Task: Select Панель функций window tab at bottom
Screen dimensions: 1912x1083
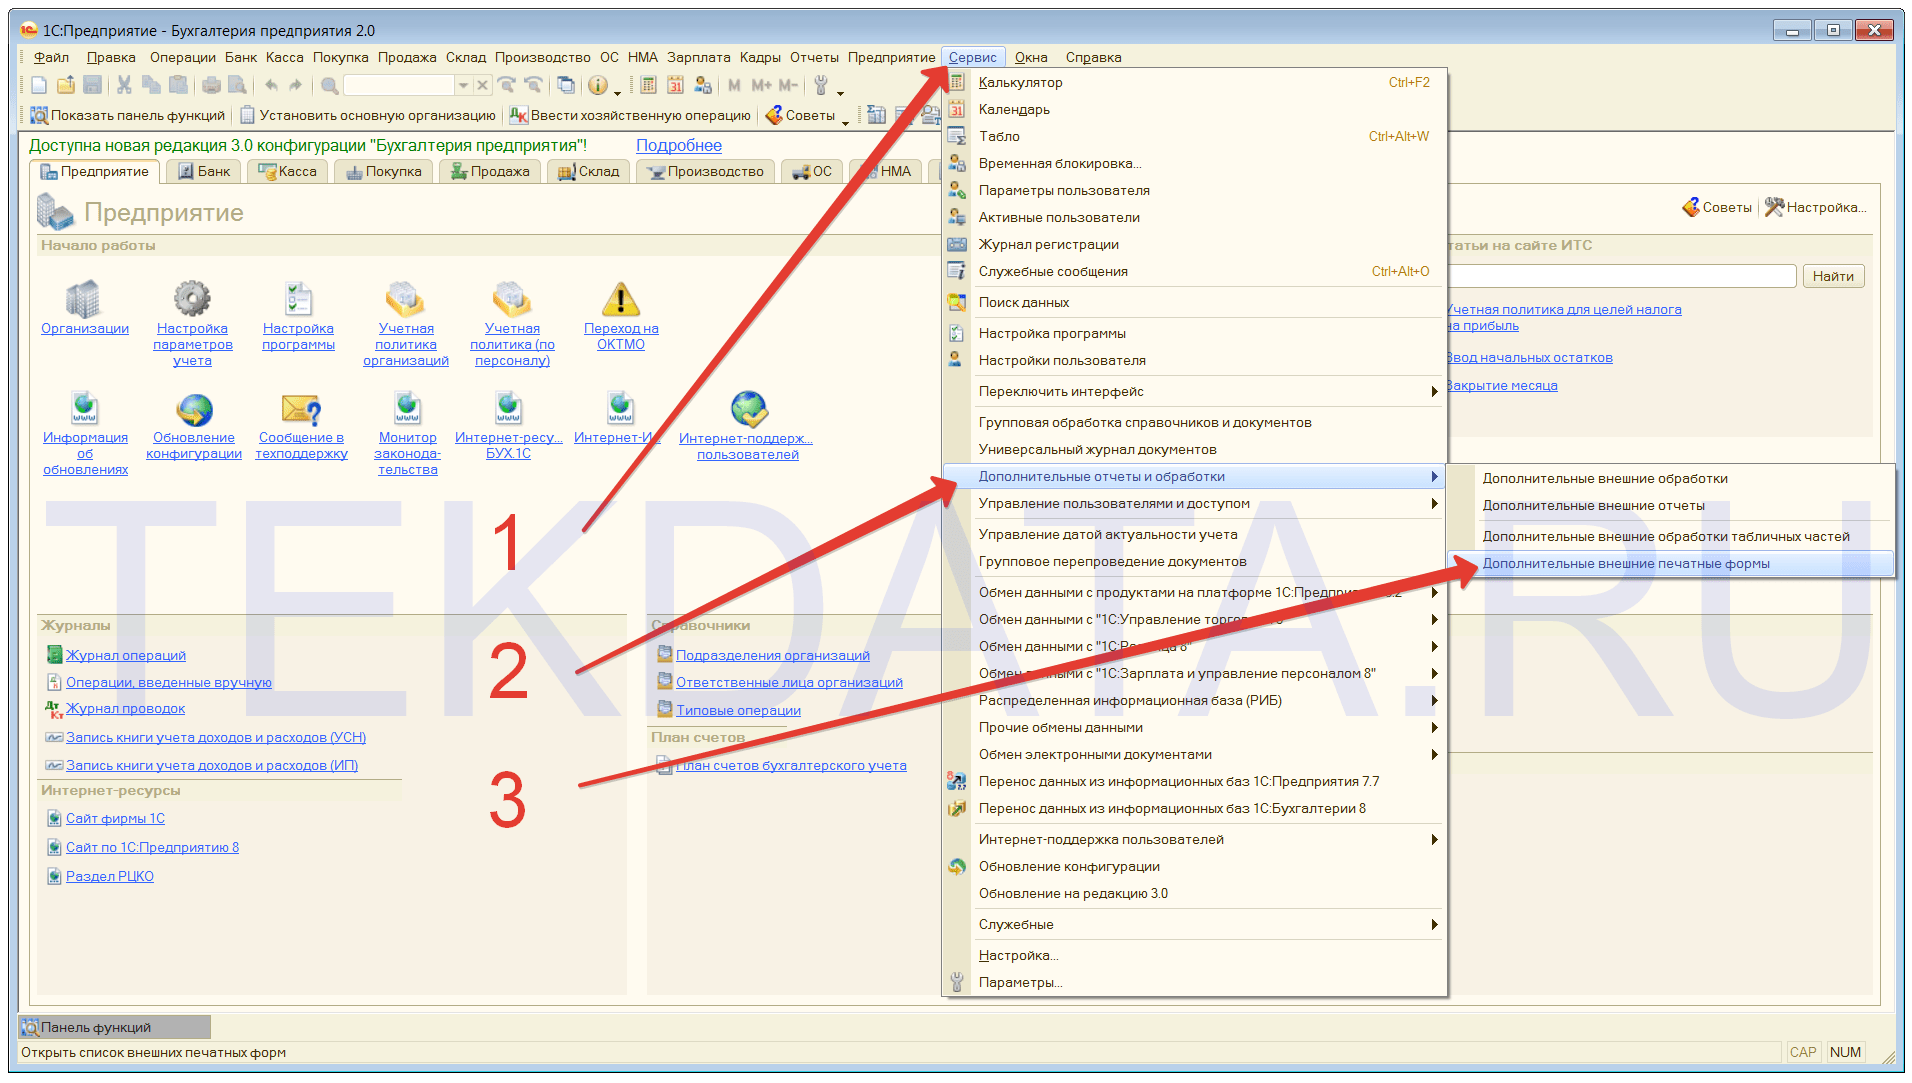Action: click(115, 1027)
